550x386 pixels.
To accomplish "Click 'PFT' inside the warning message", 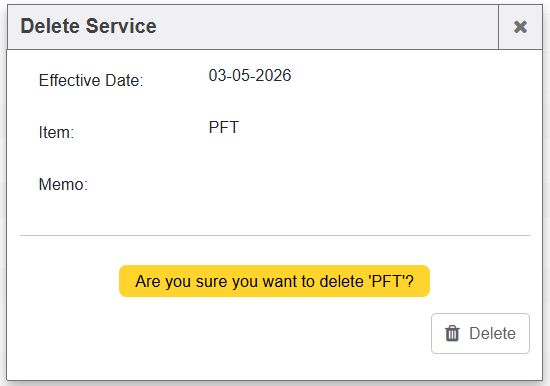I will (386, 281).
